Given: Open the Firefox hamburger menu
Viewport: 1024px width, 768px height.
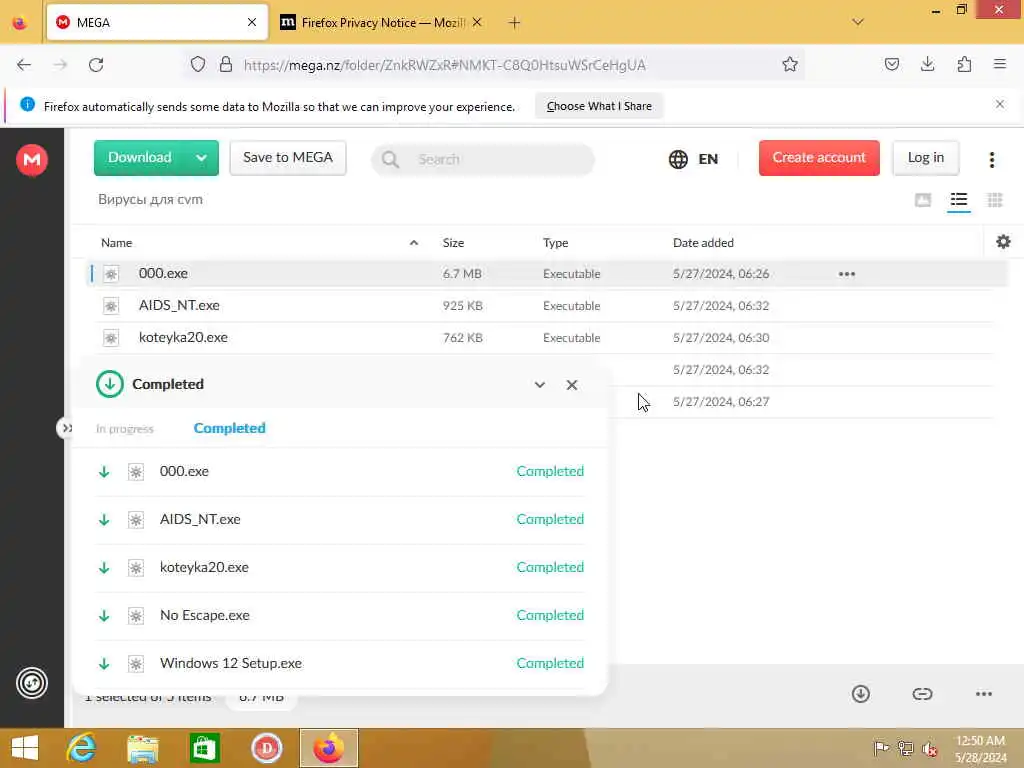Looking at the screenshot, I should (x=1000, y=64).
